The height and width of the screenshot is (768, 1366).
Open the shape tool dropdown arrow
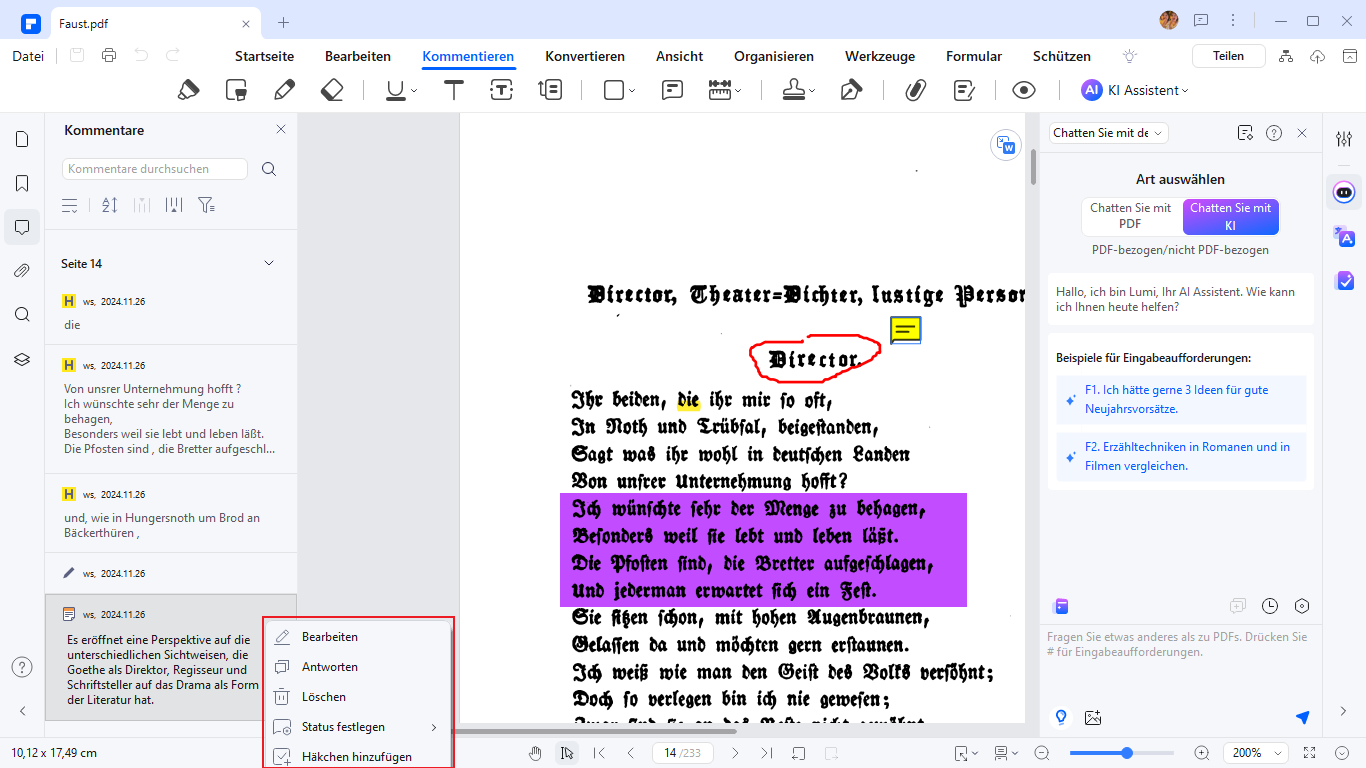[632, 91]
